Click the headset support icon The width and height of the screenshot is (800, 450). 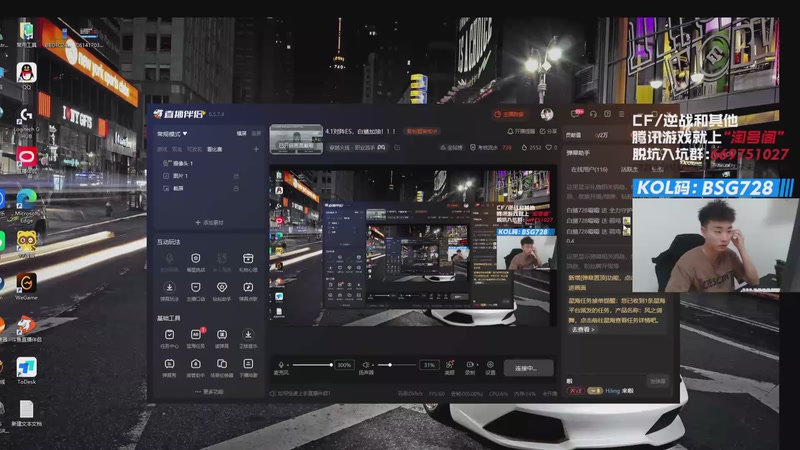coord(593,114)
